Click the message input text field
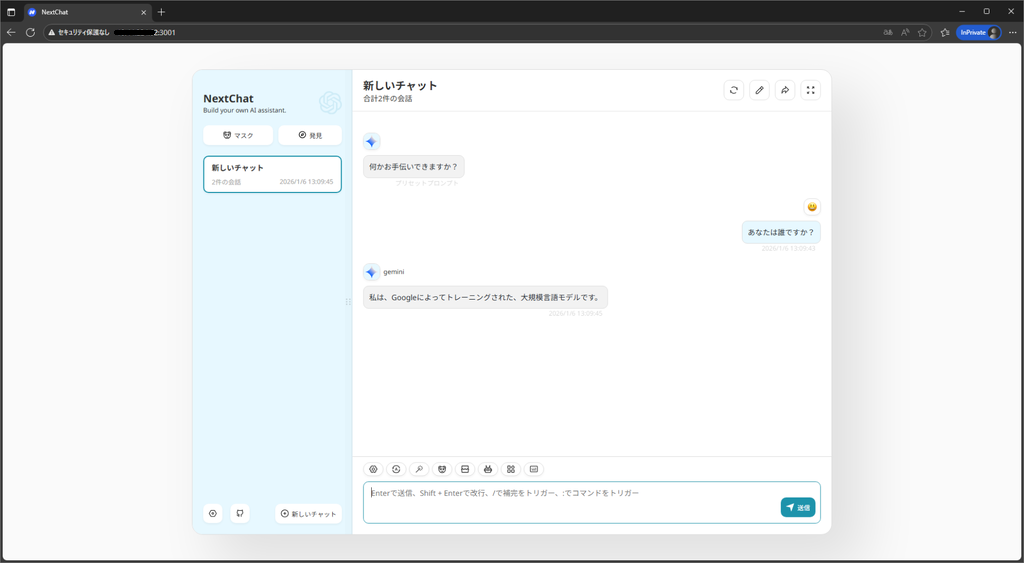This screenshot has width=1024, height=563. click(570, 501)
